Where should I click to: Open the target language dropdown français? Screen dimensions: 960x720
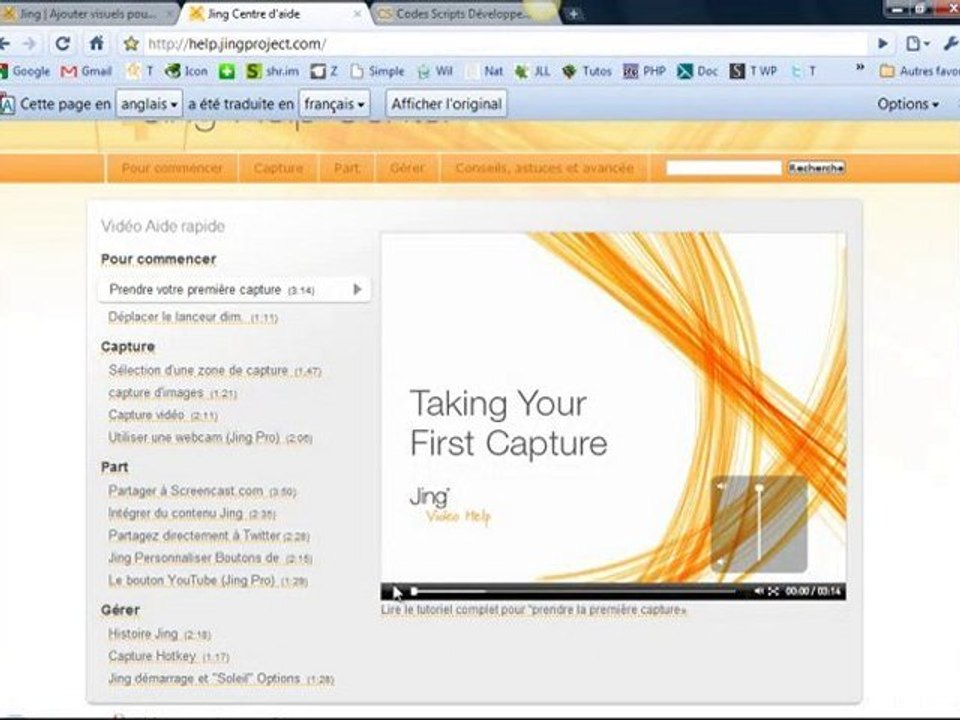click(x=334, y=104)
